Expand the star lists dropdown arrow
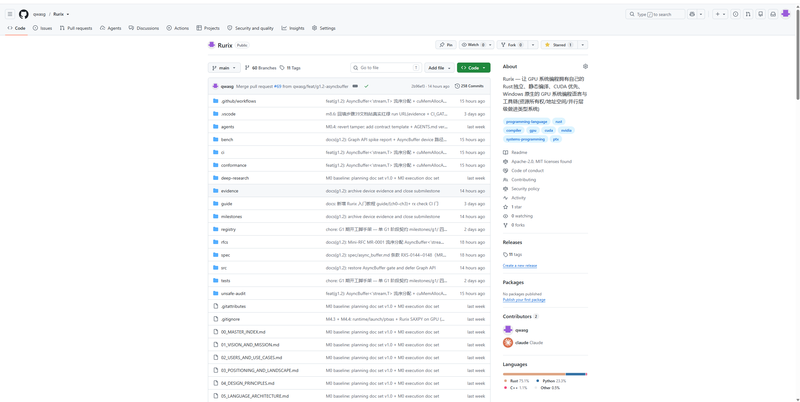The image size is (800, 402). click(x=583, y=45)
